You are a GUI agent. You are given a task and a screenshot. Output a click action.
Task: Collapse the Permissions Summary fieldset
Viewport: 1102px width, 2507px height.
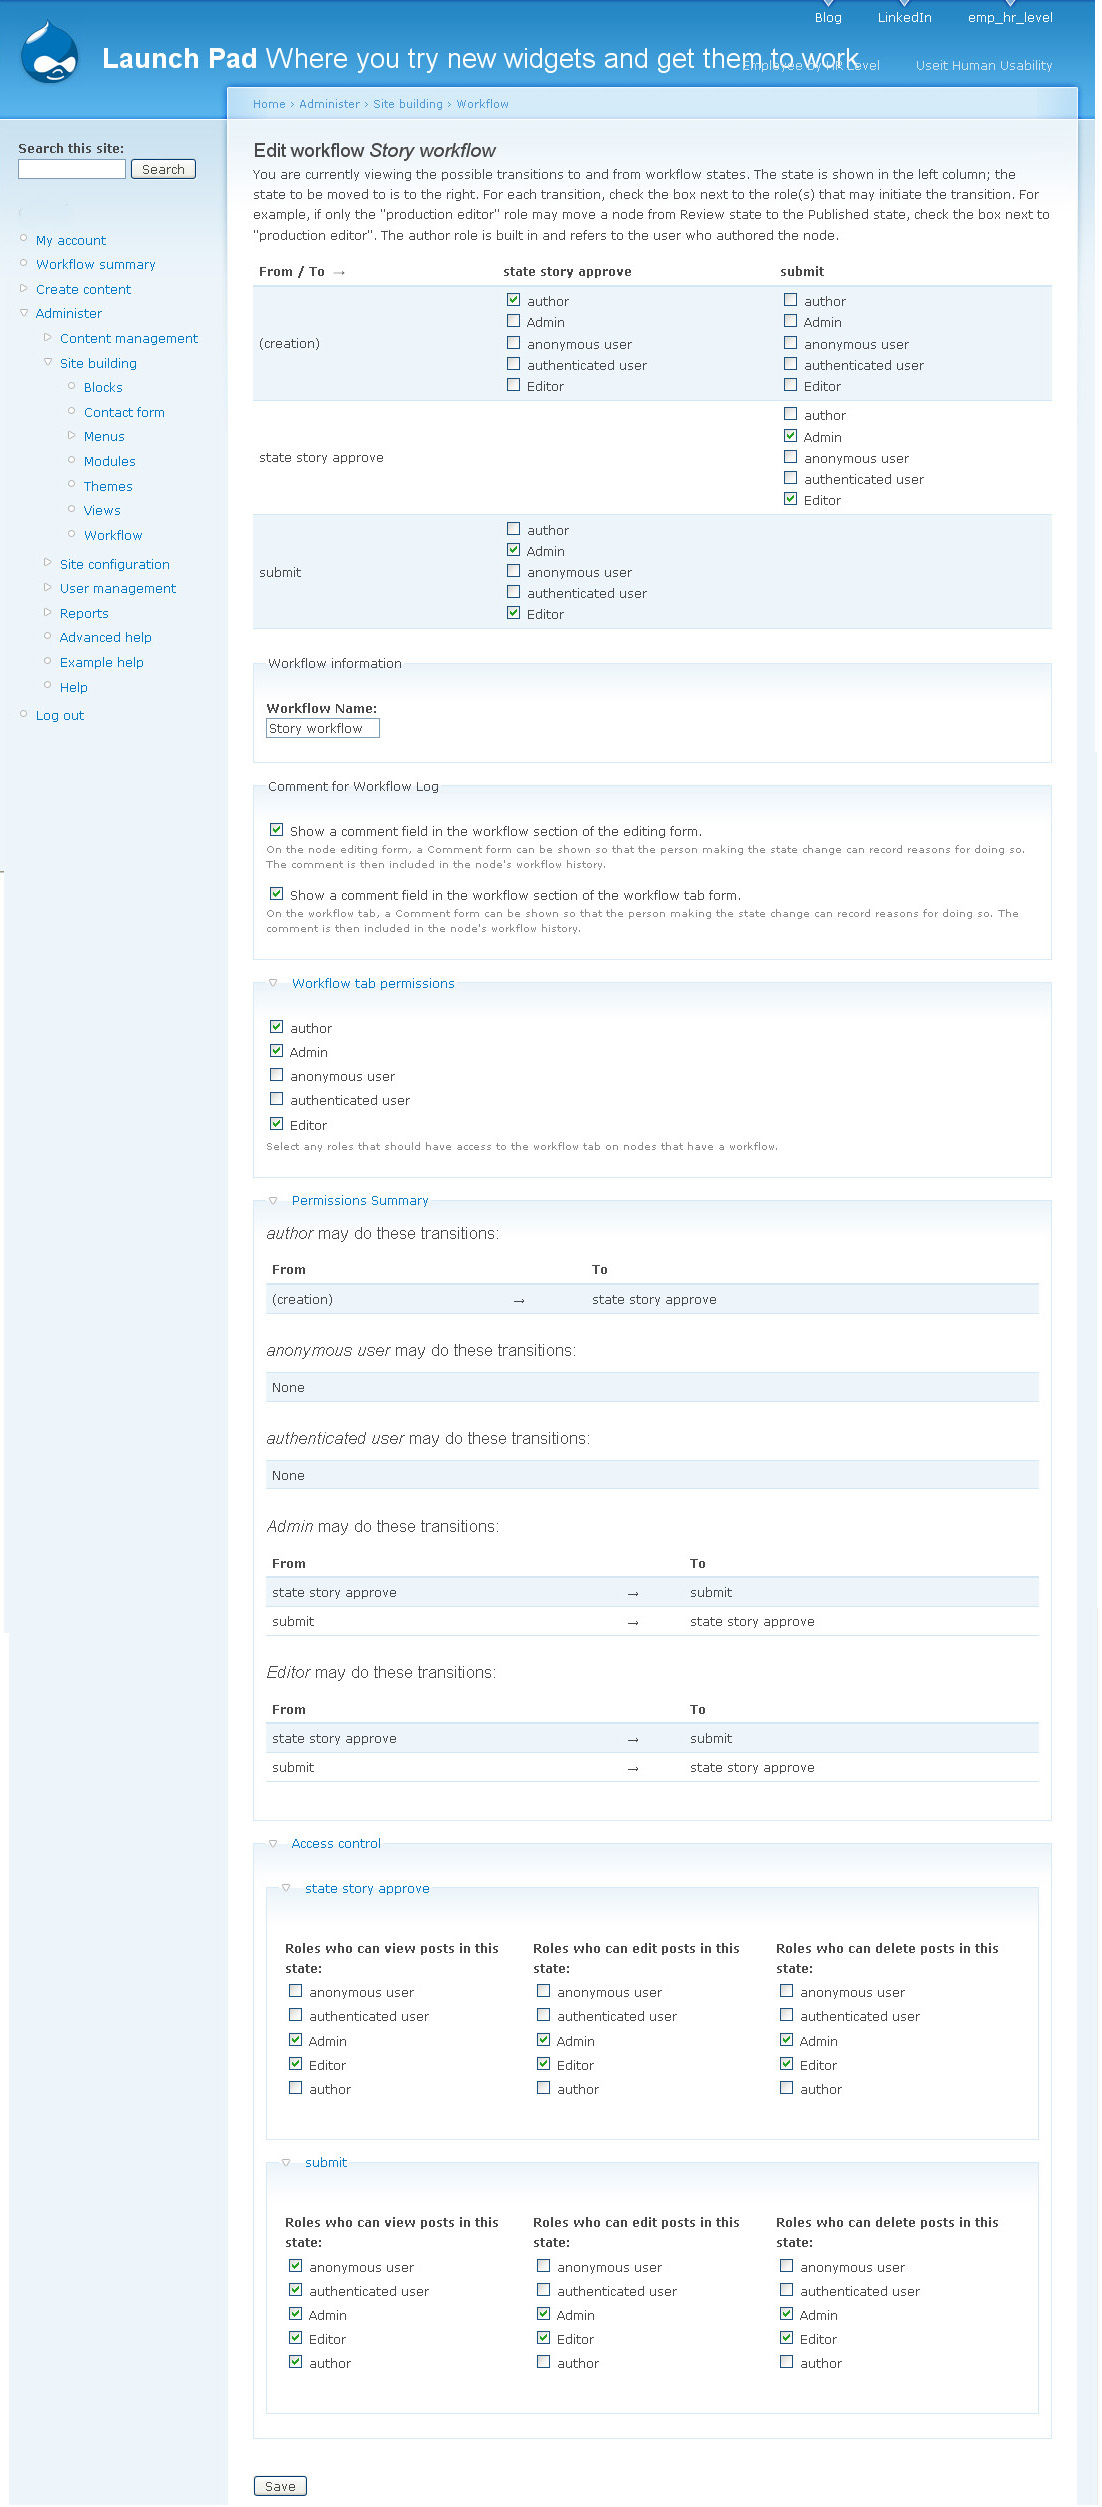pos(273,1200)
